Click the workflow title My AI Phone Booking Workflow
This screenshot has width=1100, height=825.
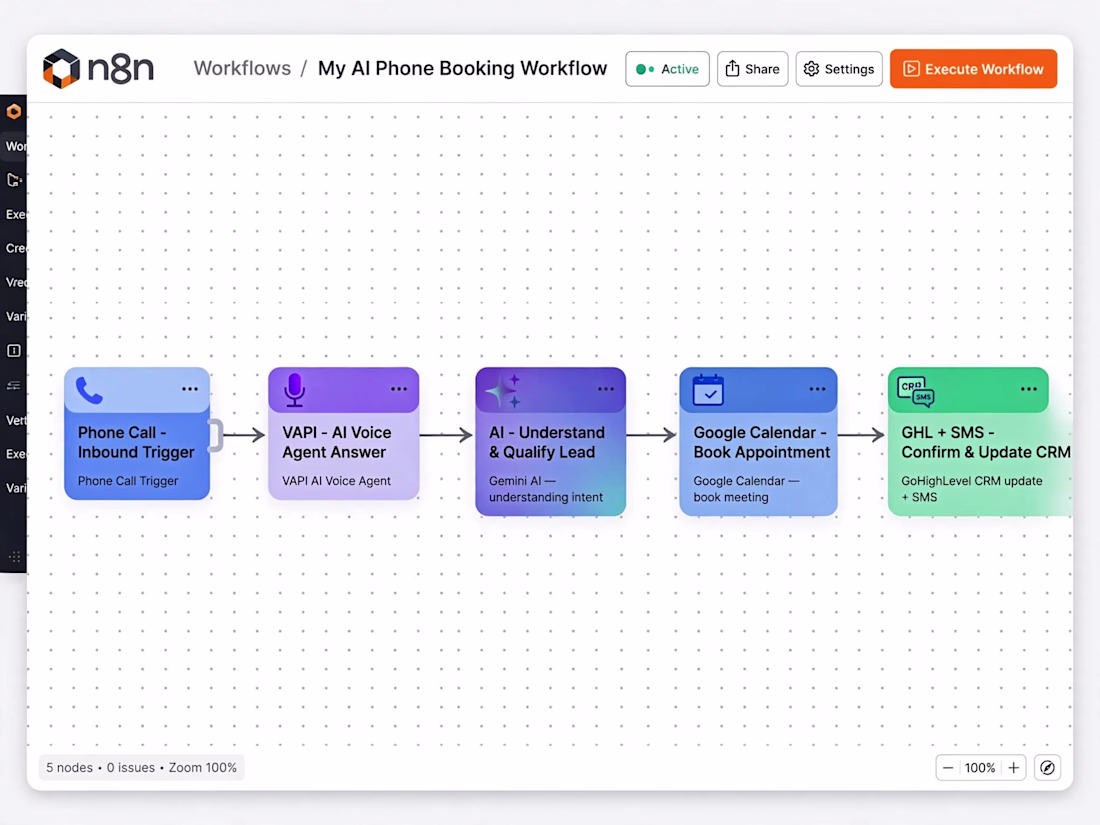(462, 68)
